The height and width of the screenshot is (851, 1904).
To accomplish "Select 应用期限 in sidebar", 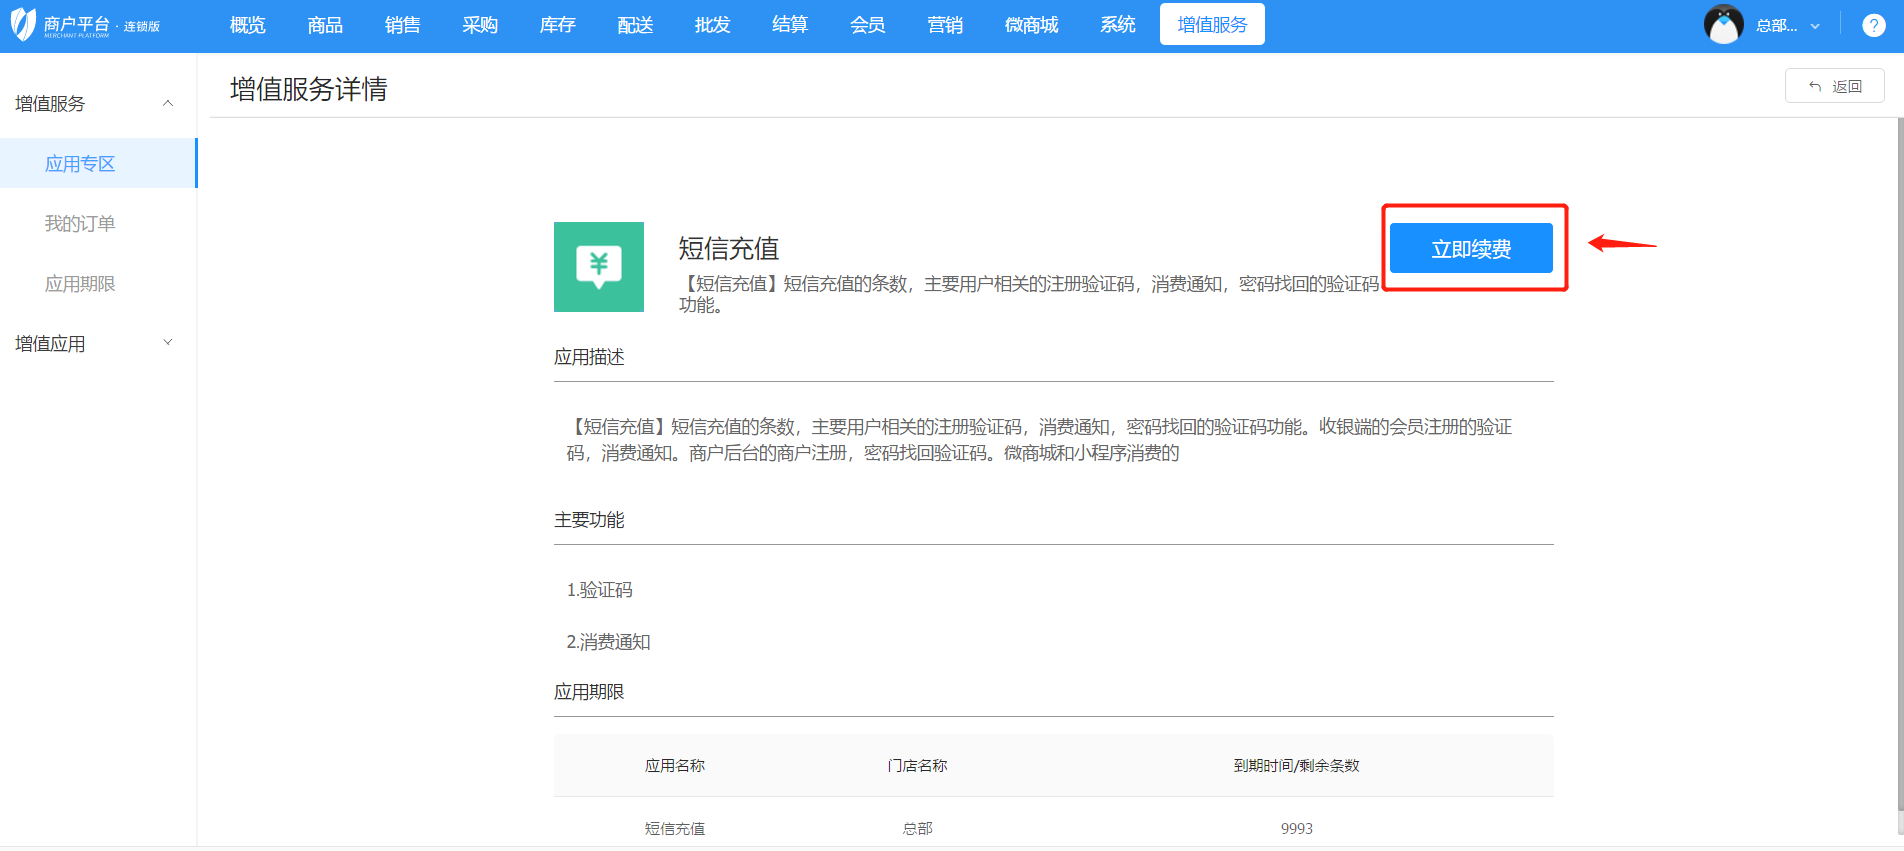I will click(x=80, y=284).
